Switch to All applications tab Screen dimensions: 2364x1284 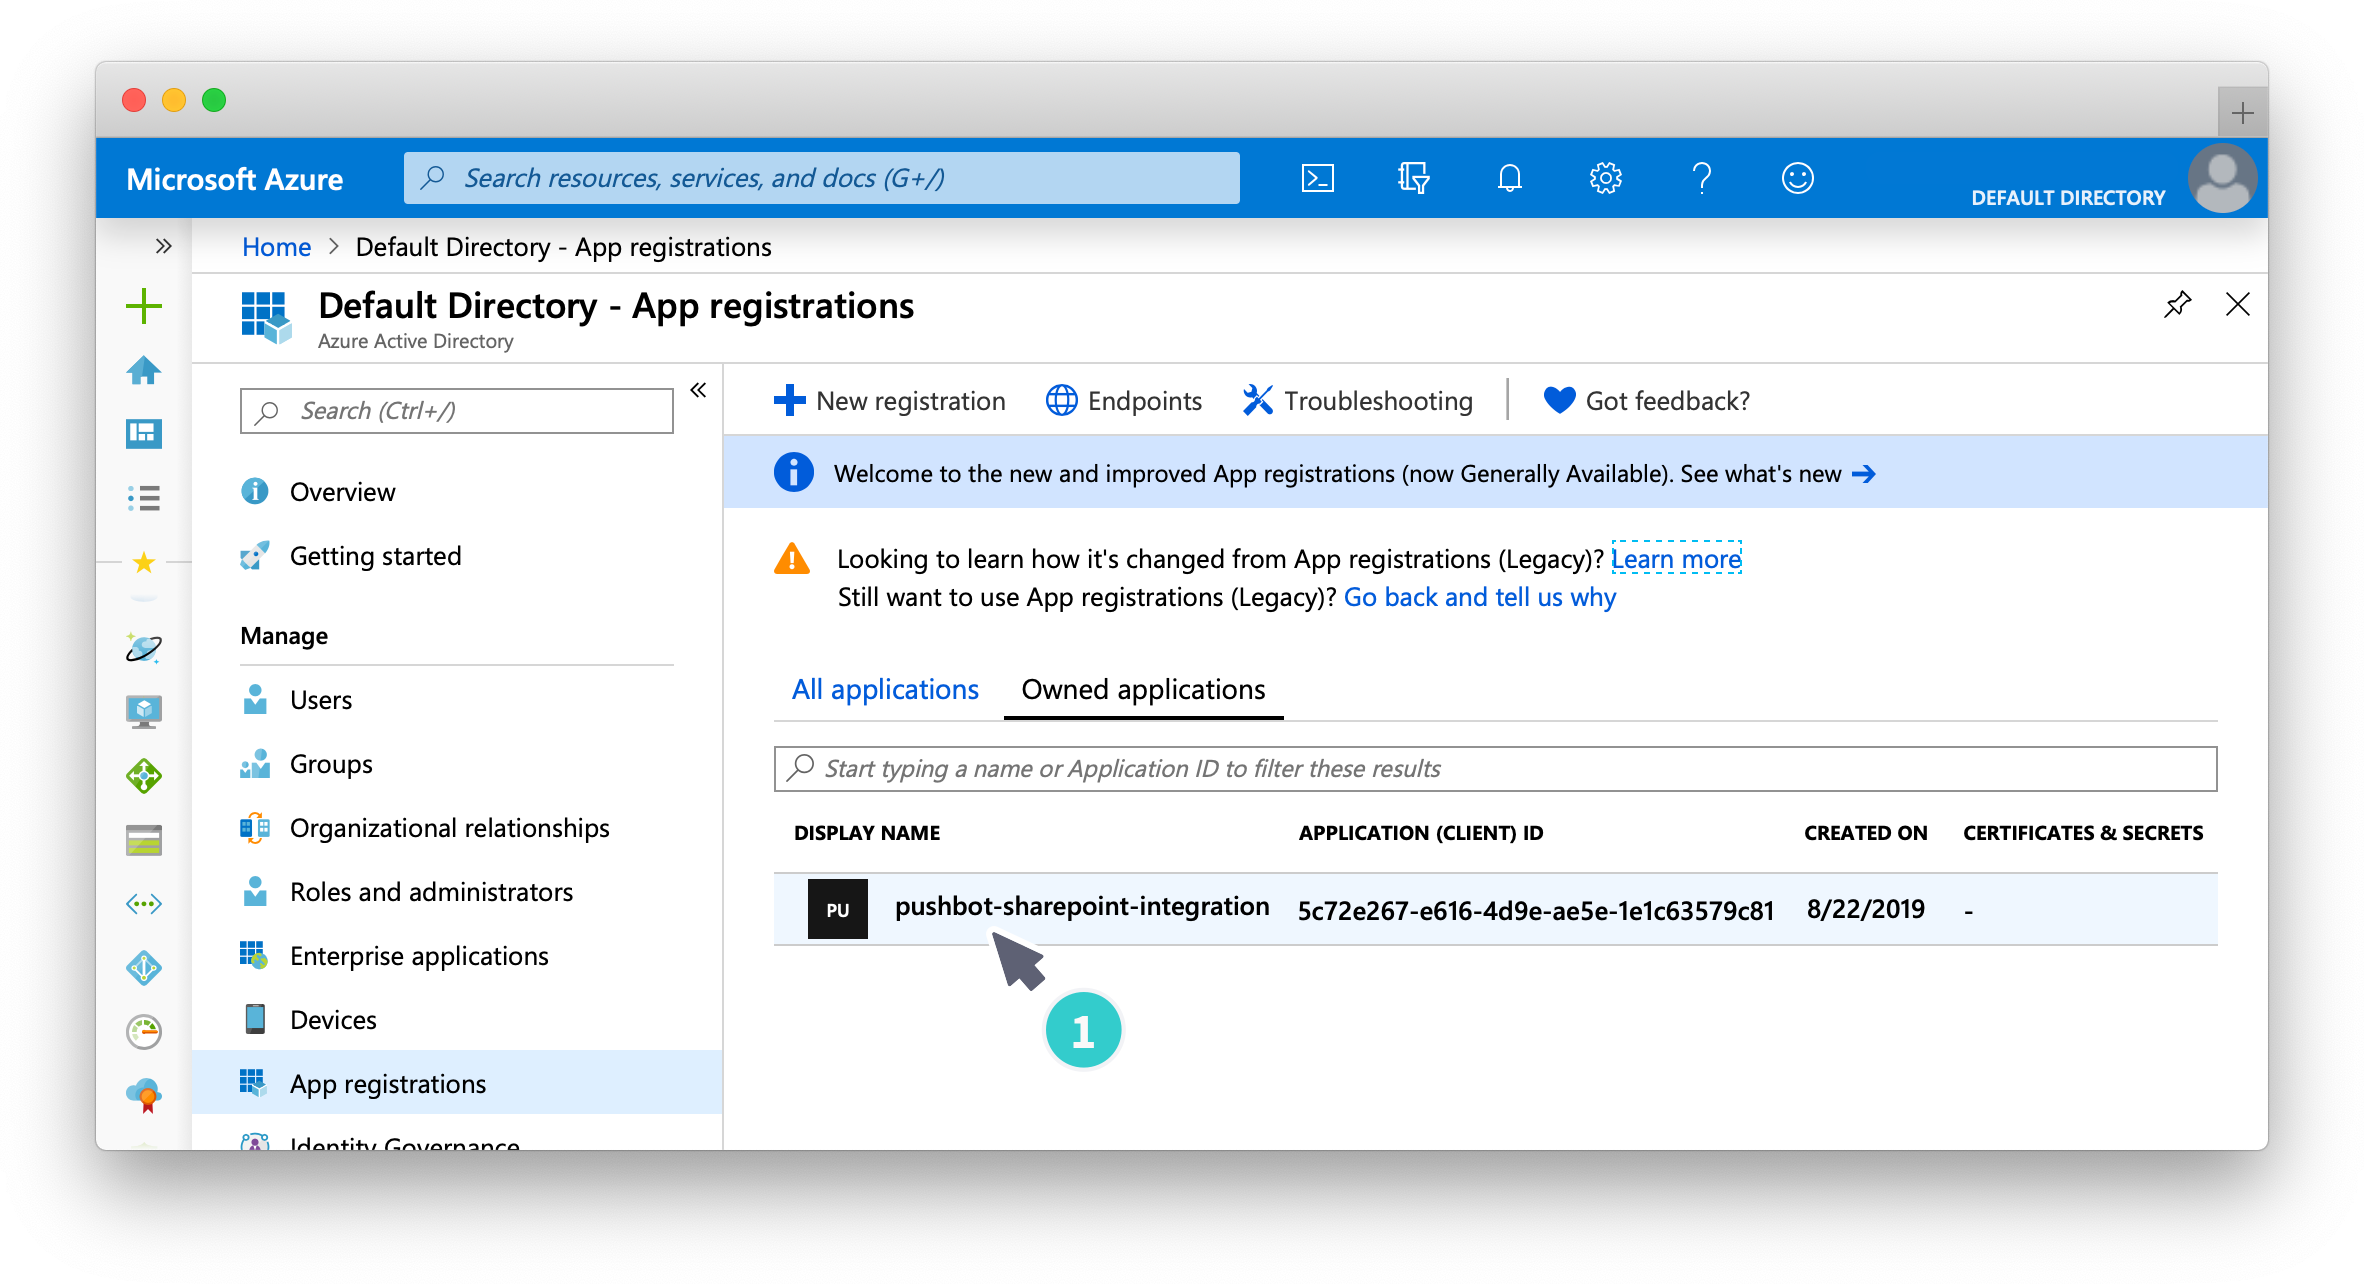pos(885,690)
